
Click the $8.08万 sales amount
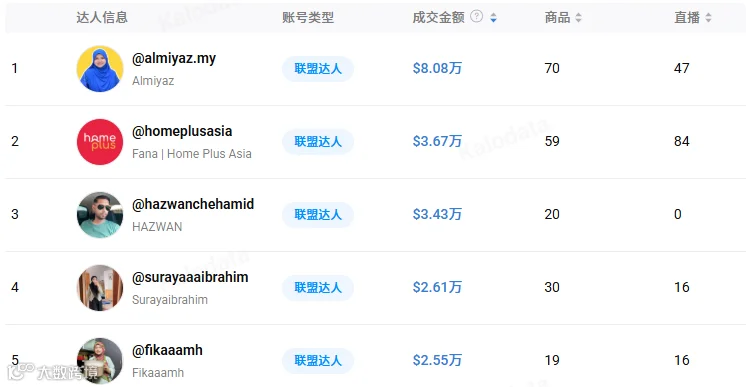click(437, 69)
